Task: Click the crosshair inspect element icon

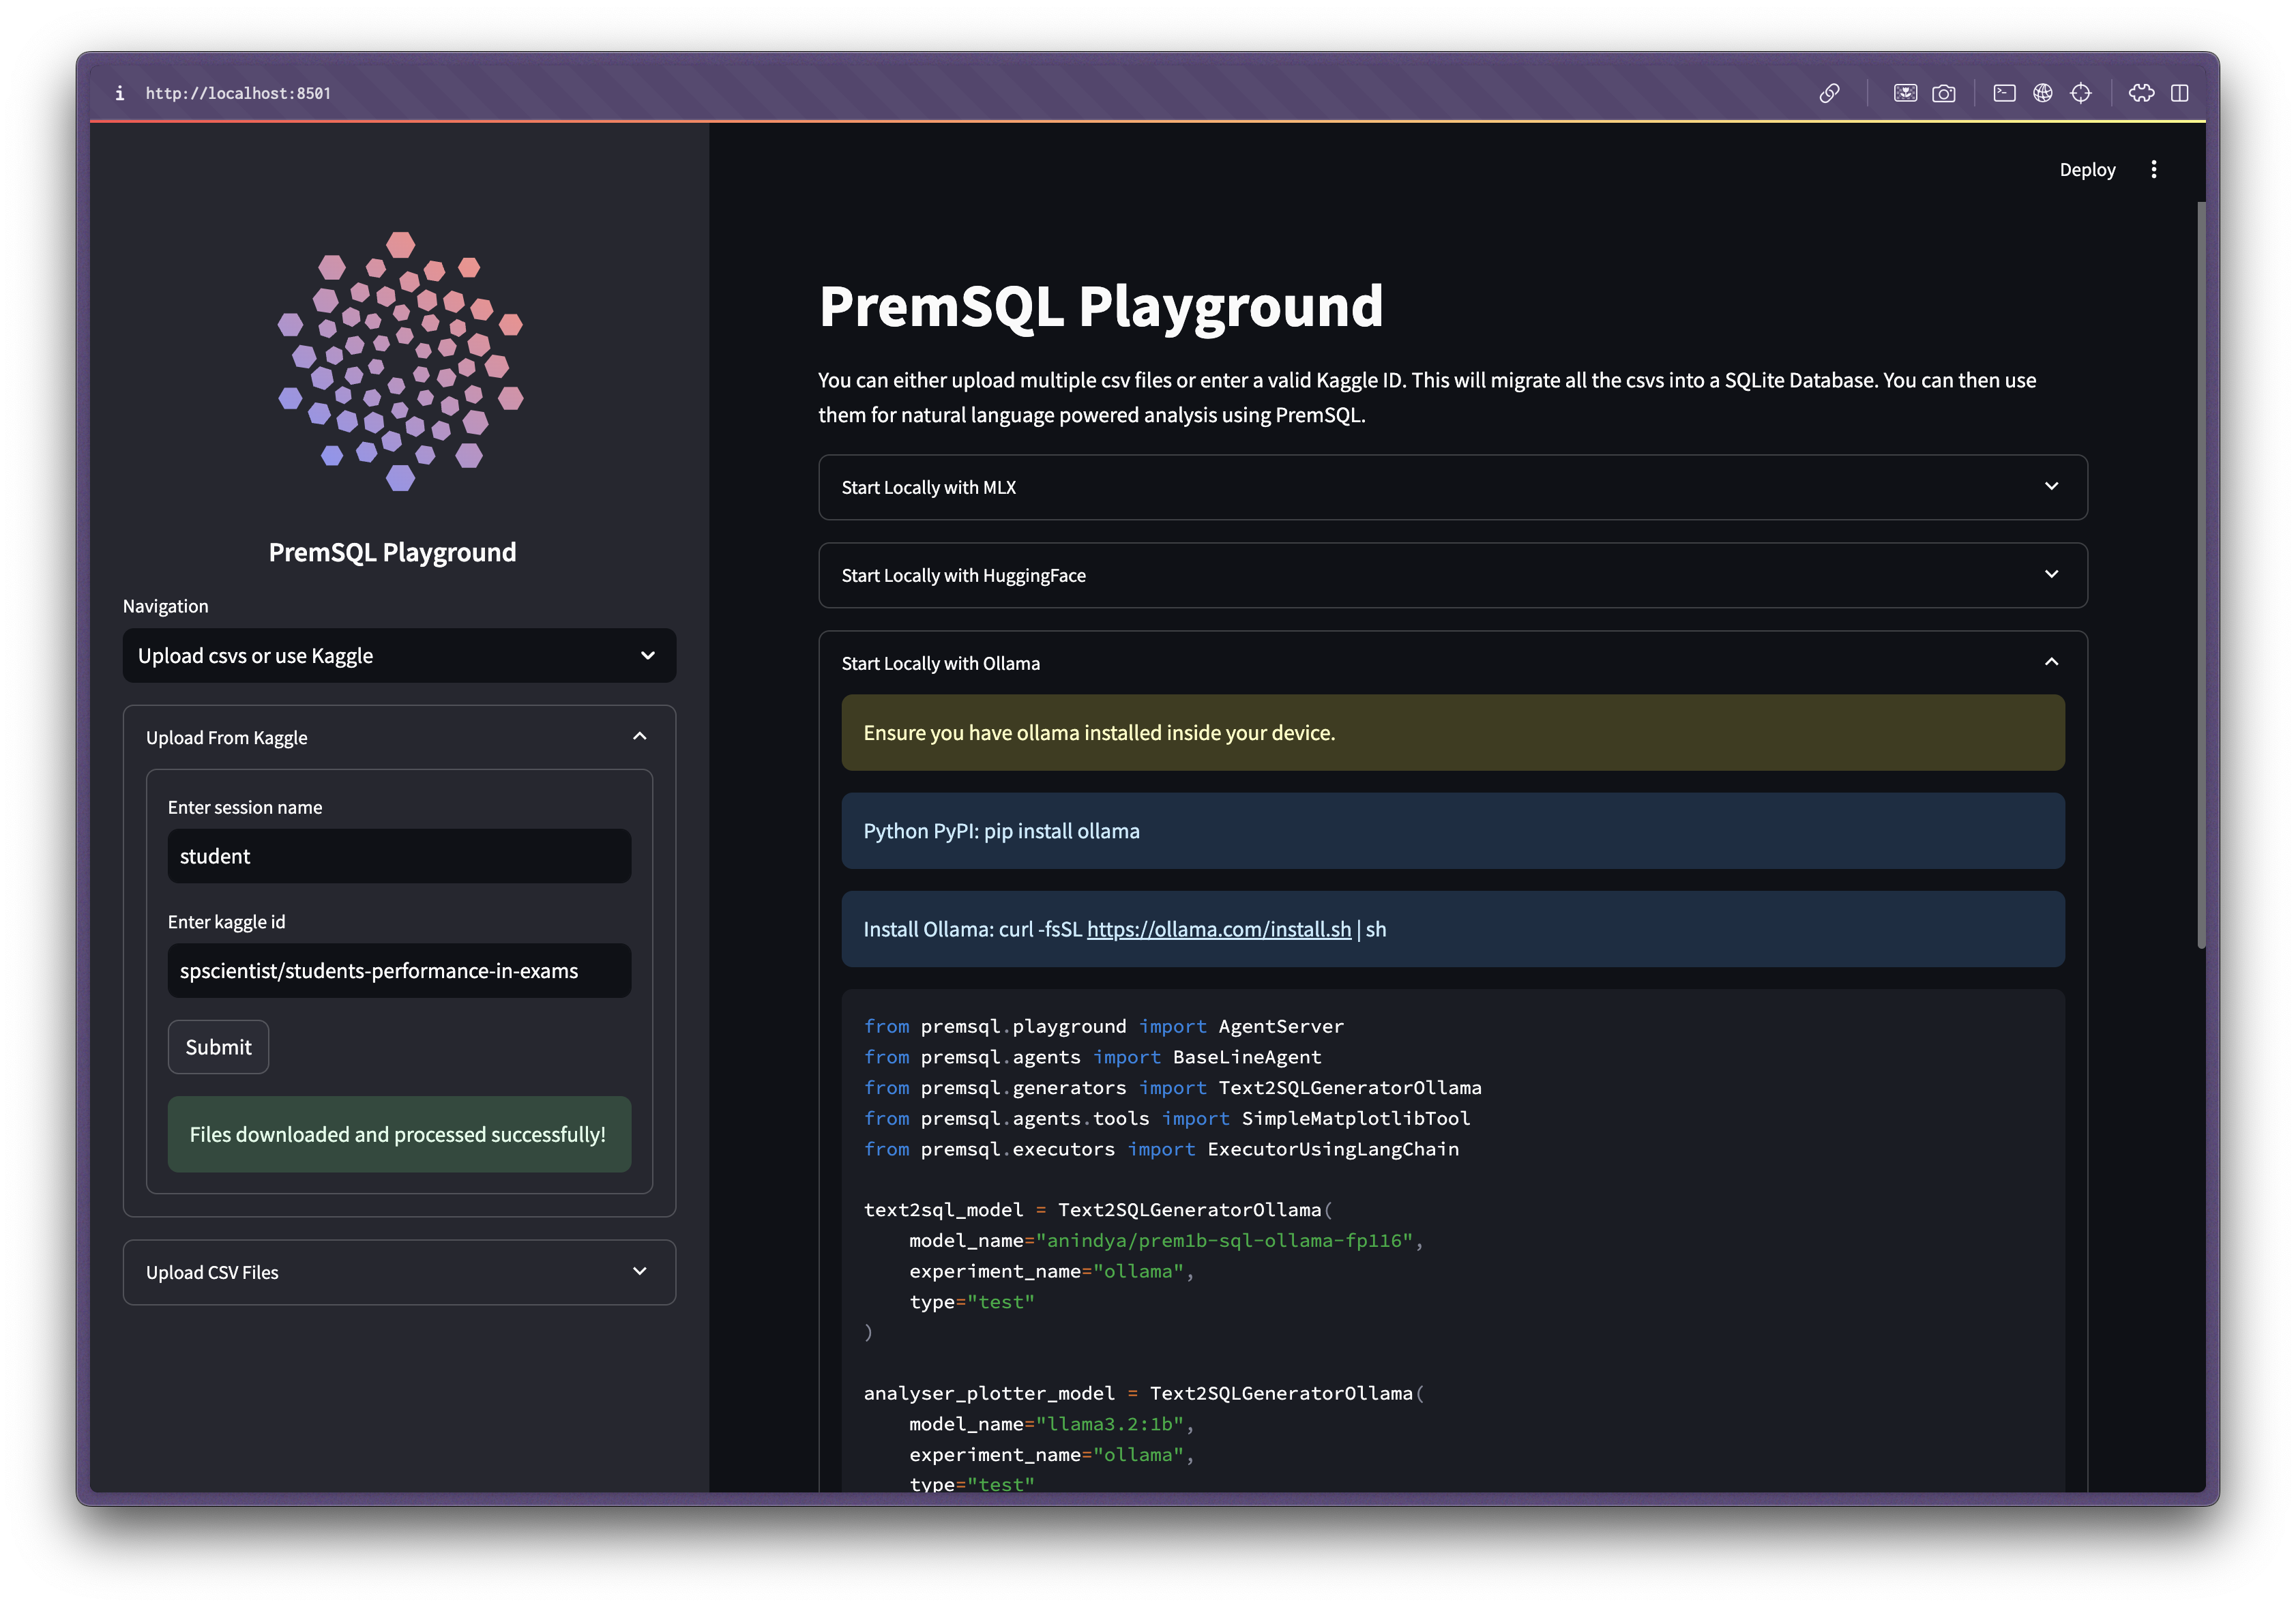Action: point(2081,93)
